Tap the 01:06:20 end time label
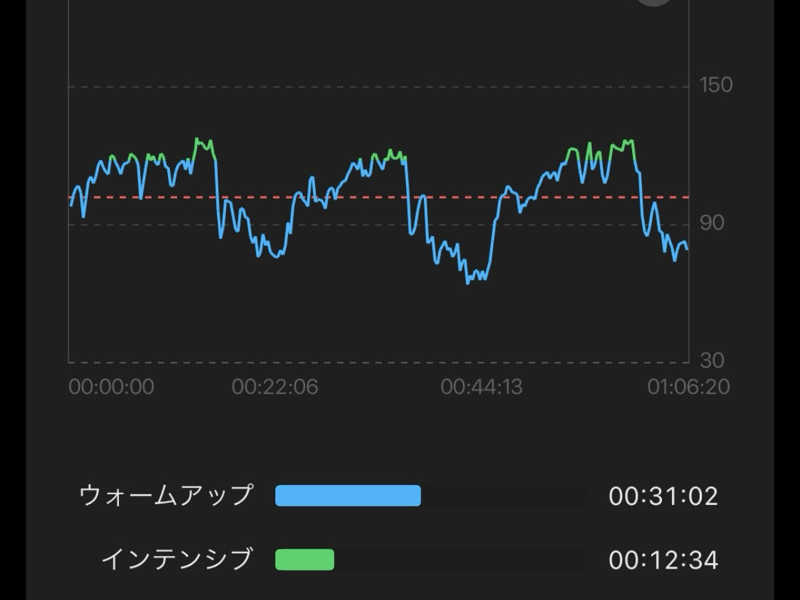800x600 pixels. (x=687, y=387)
